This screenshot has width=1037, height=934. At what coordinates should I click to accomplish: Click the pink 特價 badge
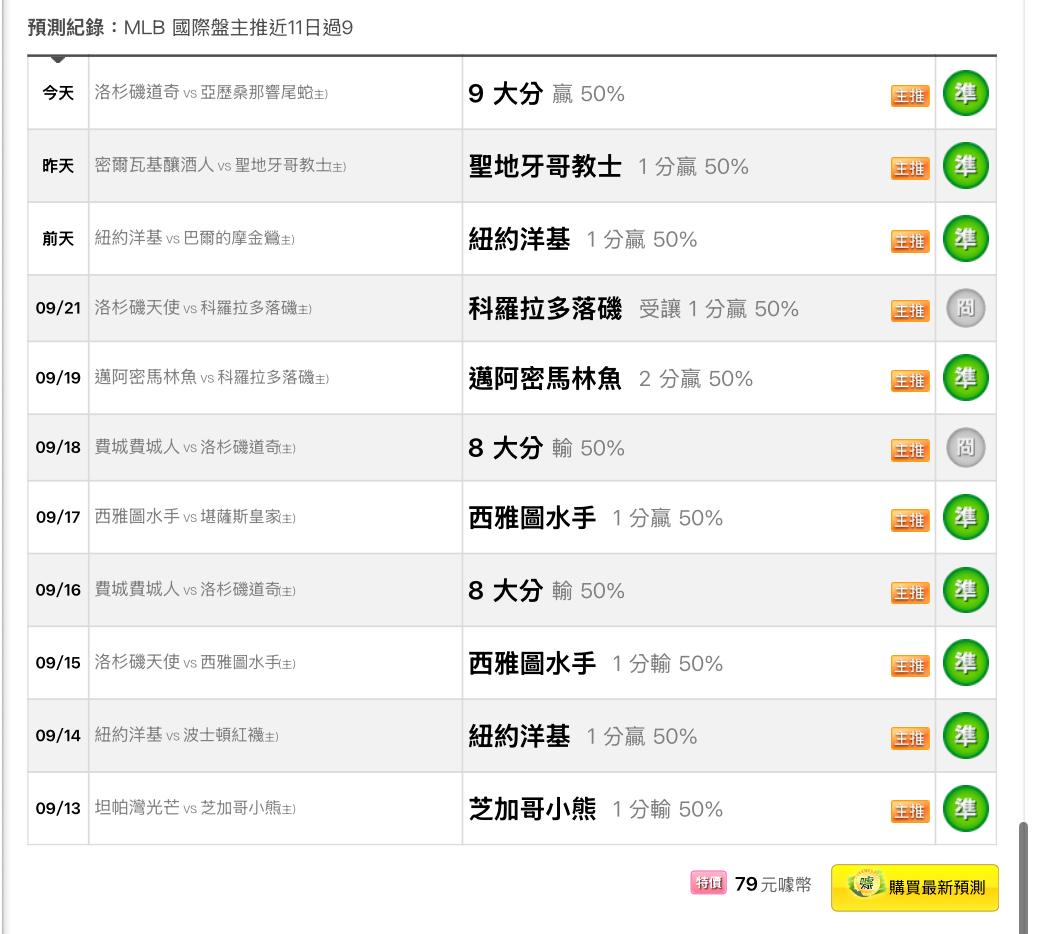pos(708,882)
